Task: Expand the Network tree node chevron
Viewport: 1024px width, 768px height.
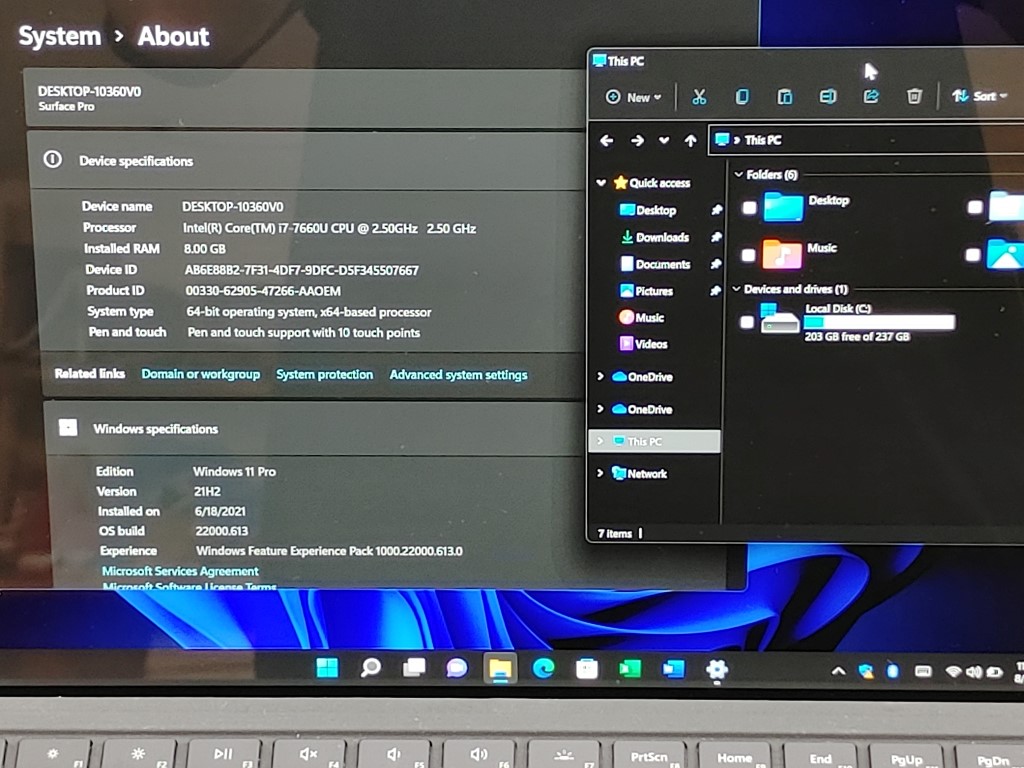Action: point(600,473)
